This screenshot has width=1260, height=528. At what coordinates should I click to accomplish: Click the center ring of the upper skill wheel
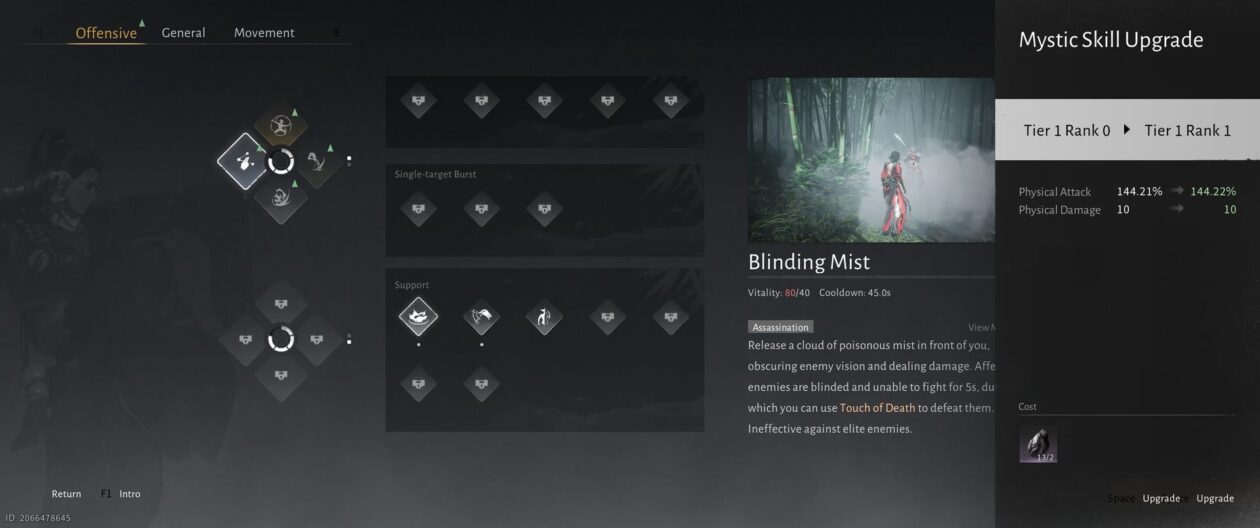point(281,161)
